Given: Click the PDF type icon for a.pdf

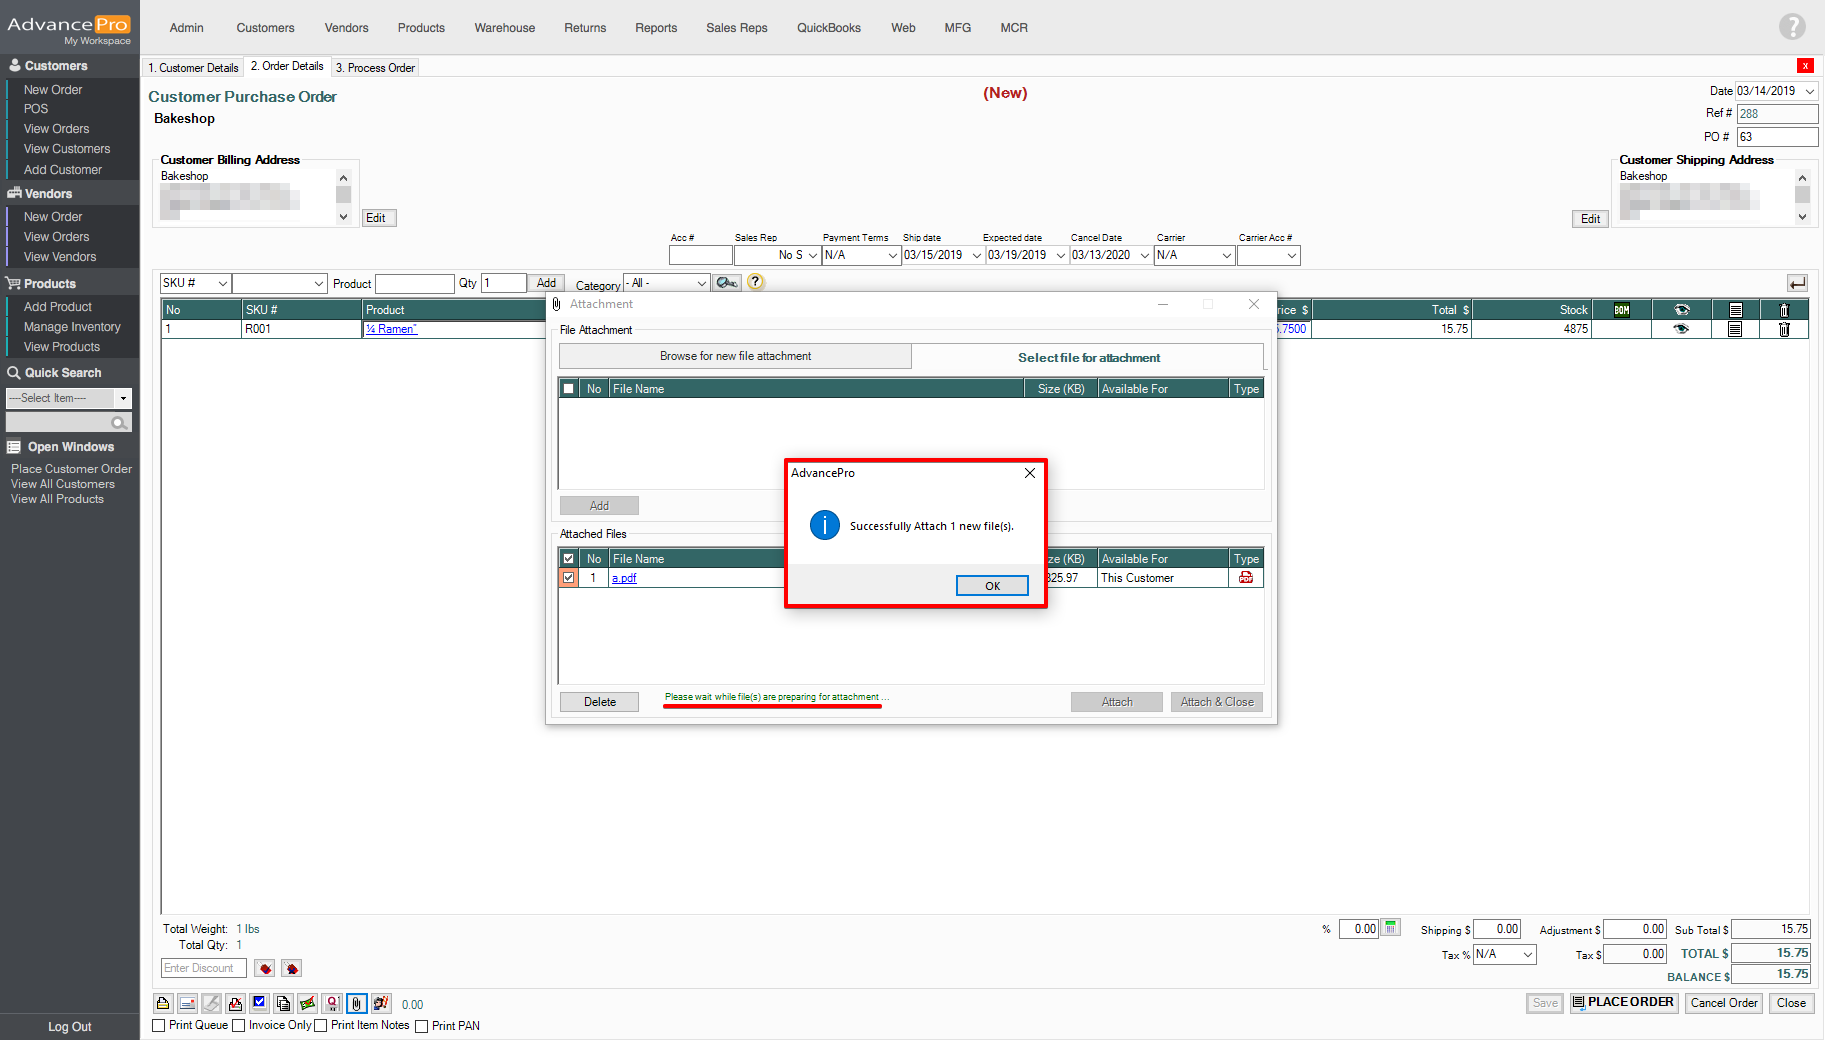Looking at the screenshot, I should pos(1245,578).
